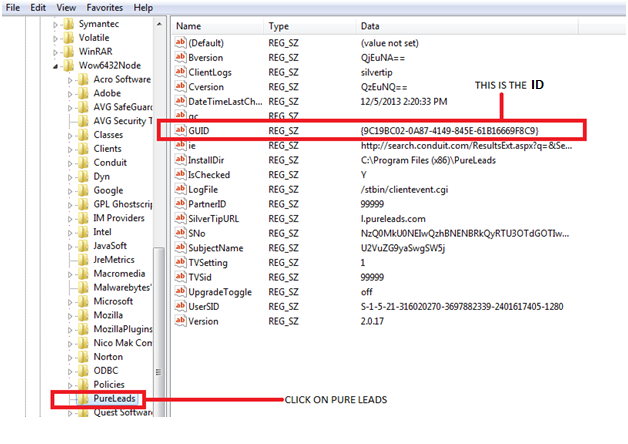Screen dimensions: 628x444
Task: Open the File menu
Action: pos(14,7)
